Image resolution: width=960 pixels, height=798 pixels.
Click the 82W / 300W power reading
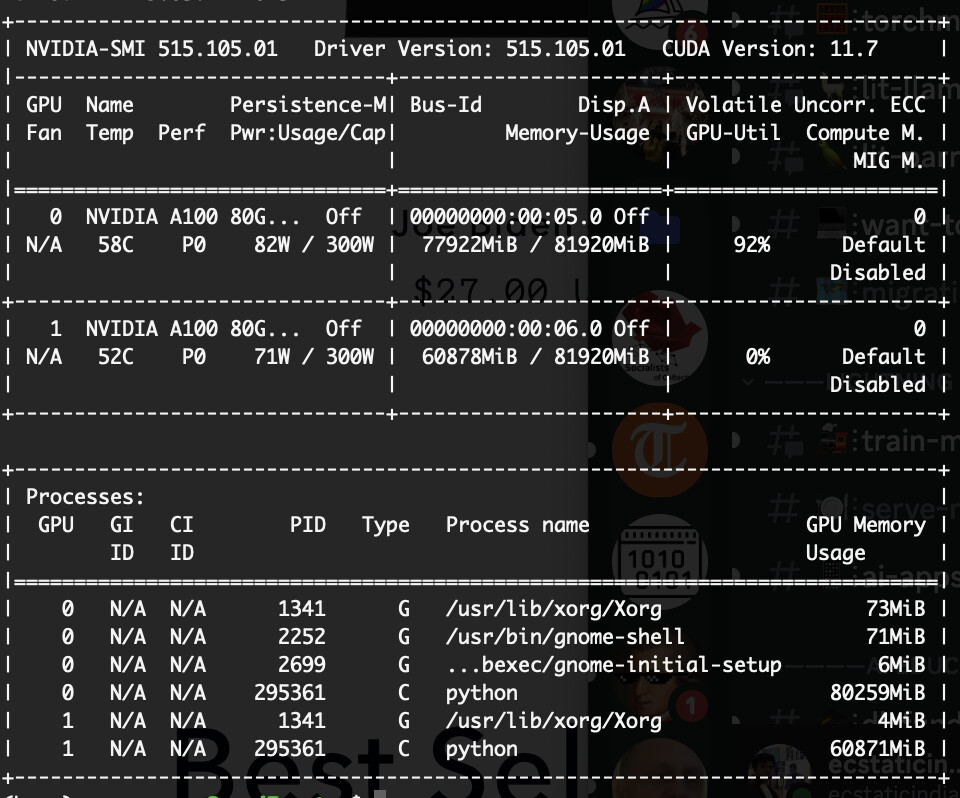click(x=314, y=245)
